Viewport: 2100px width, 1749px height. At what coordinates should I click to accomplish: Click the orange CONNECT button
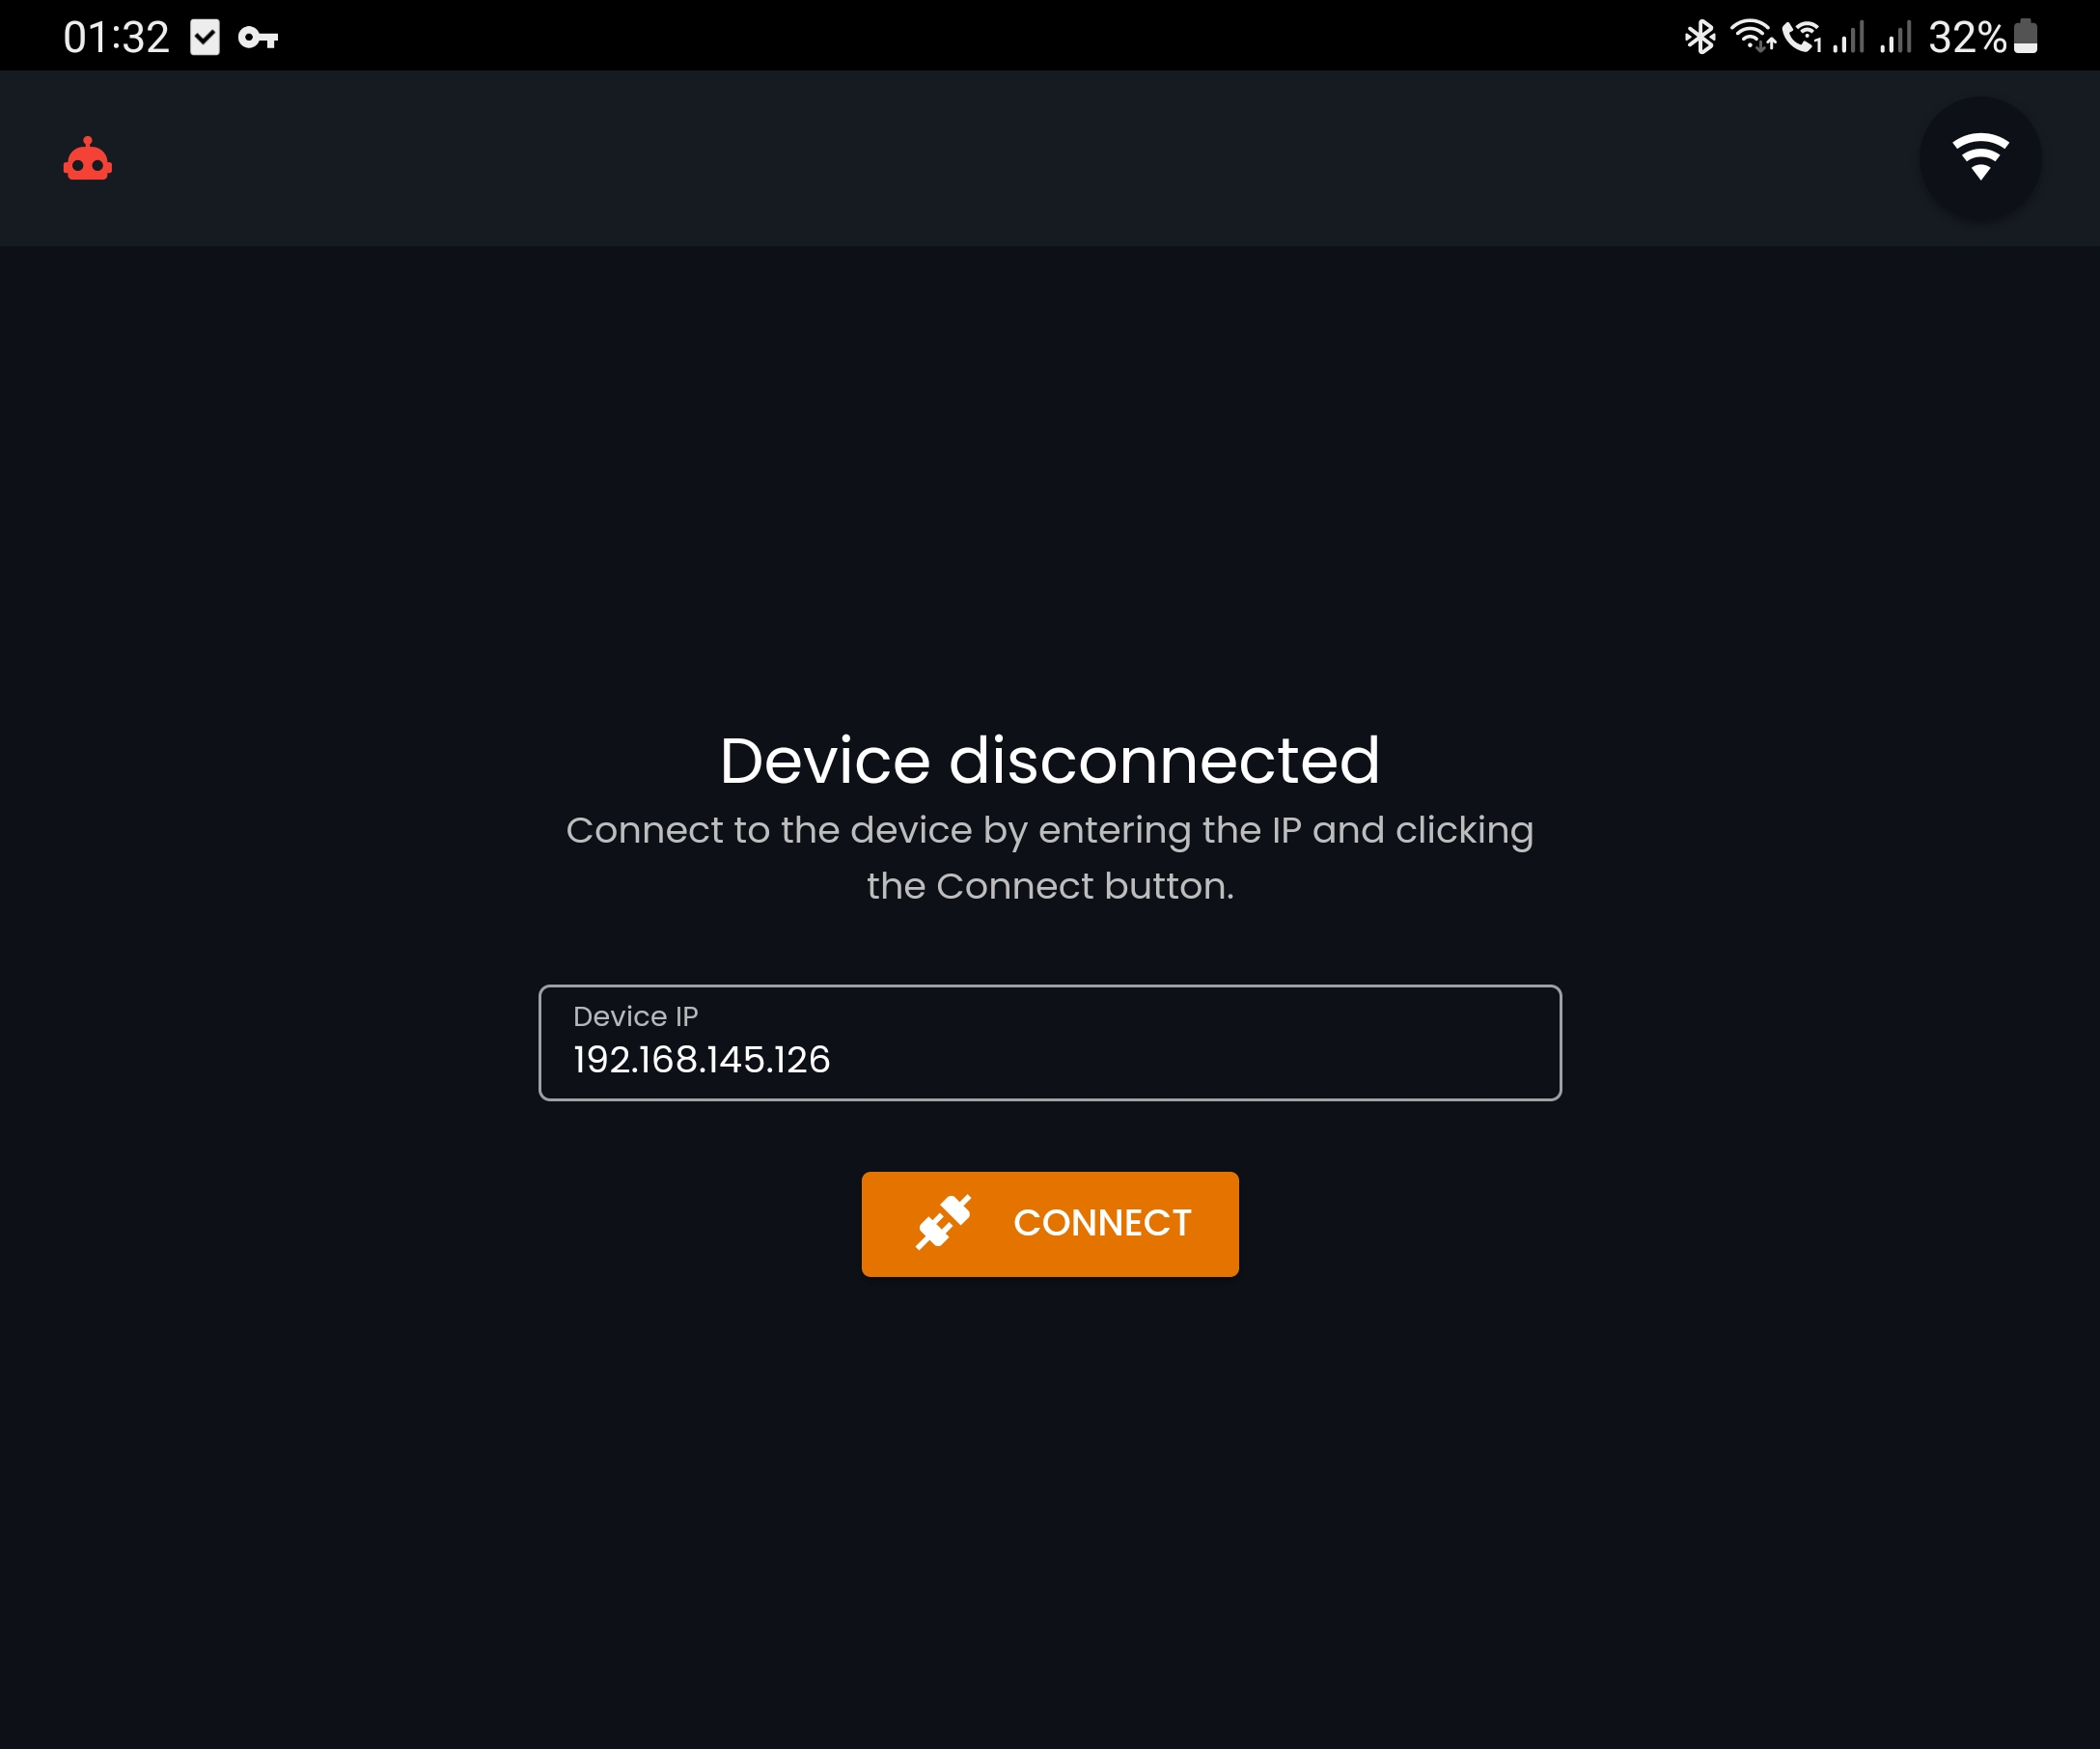(x=1050, y=1224)
